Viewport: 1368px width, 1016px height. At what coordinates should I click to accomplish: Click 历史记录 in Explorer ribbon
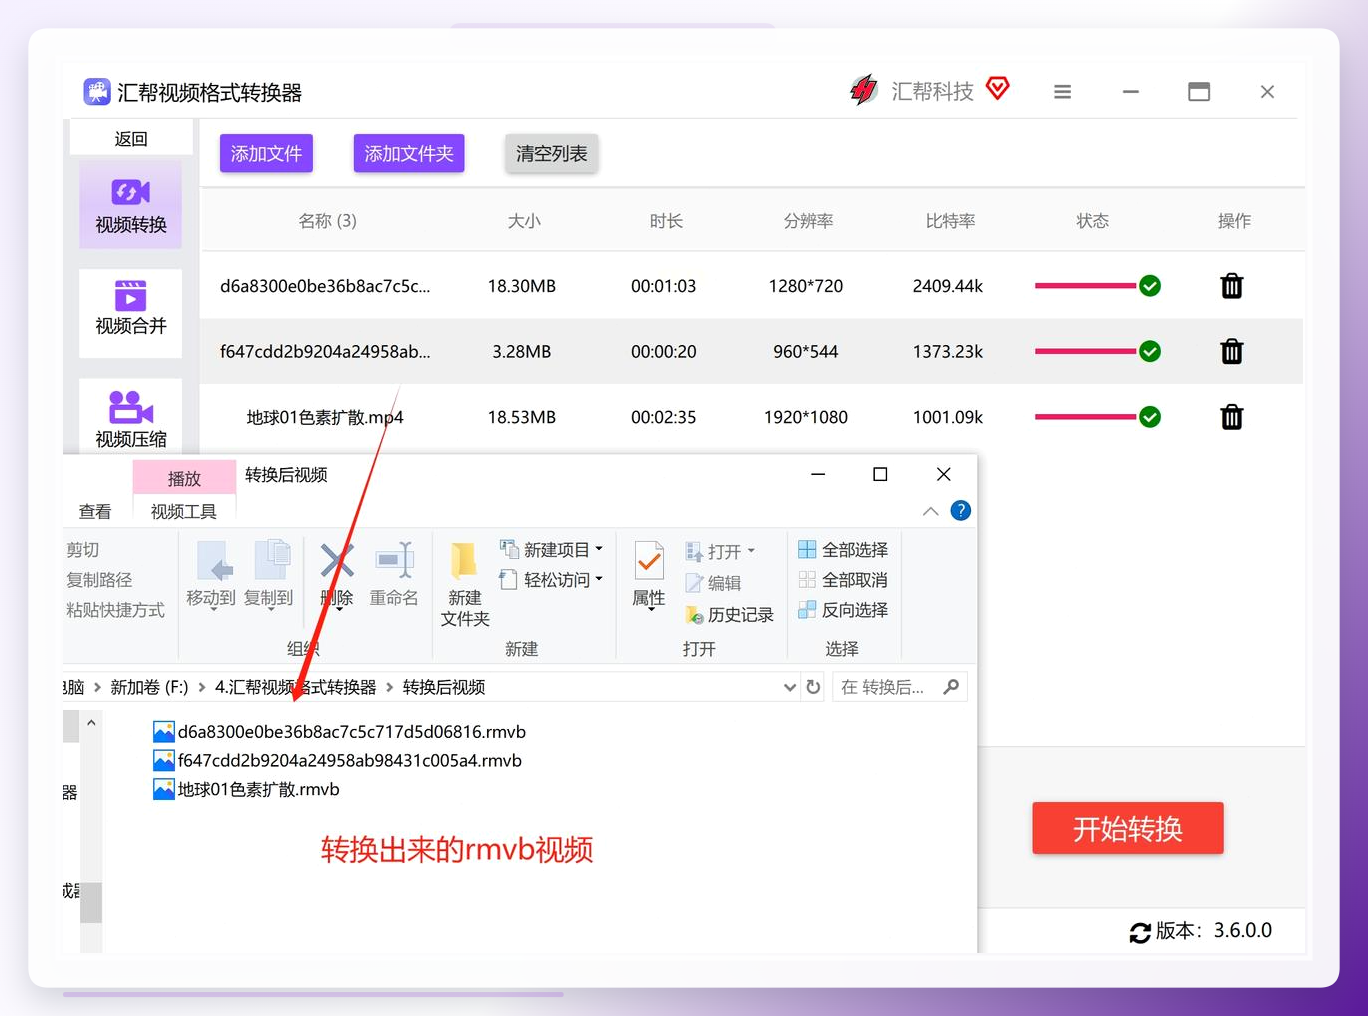[729, 614]
